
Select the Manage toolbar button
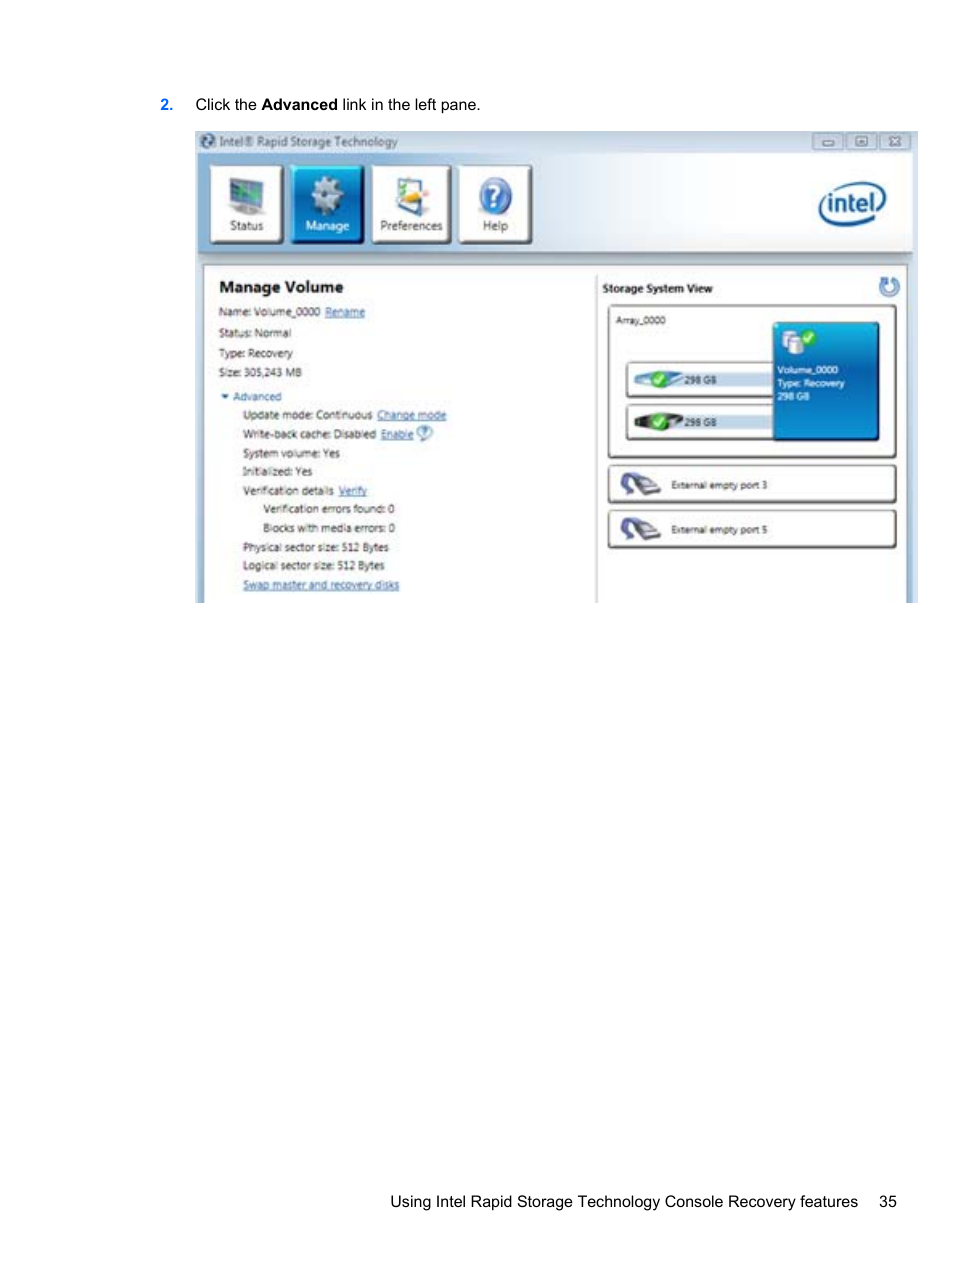point(327,204)
